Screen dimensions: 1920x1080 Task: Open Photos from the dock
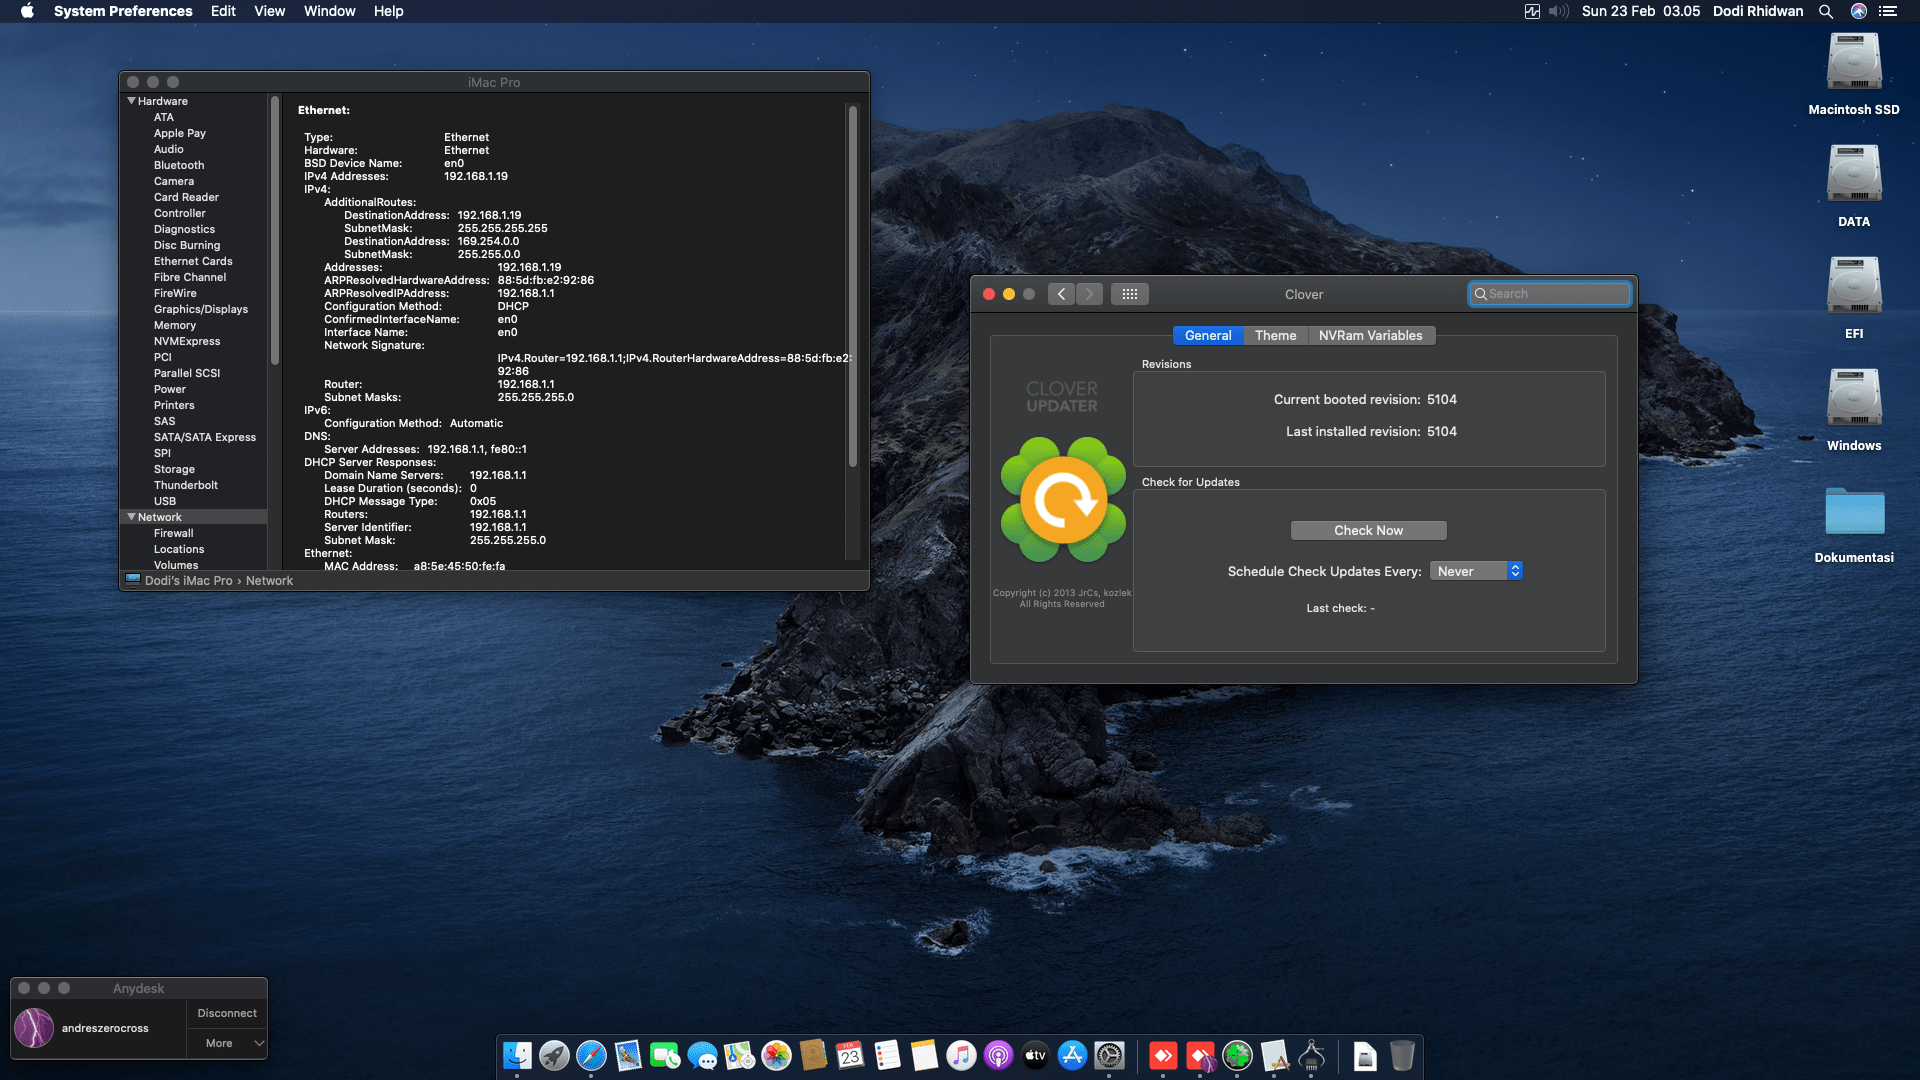click(x=776, y=1055)
